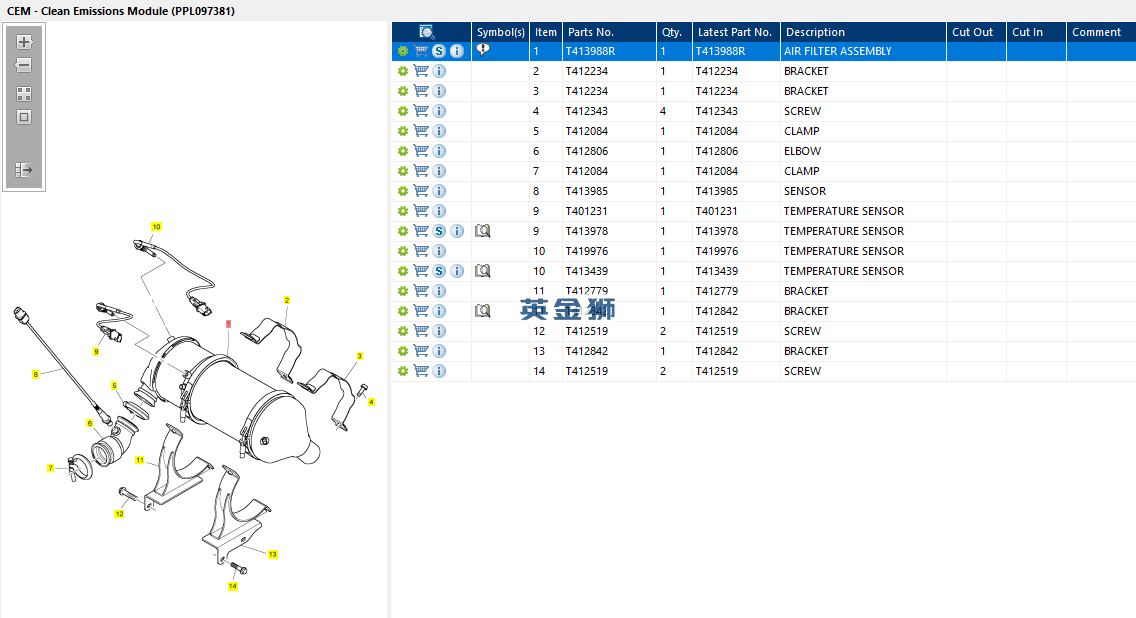Click the gear icon for AIR FILTER ASSEMBLY row
This screenshot has width=1136, height=618.
[x=403, y=51]
